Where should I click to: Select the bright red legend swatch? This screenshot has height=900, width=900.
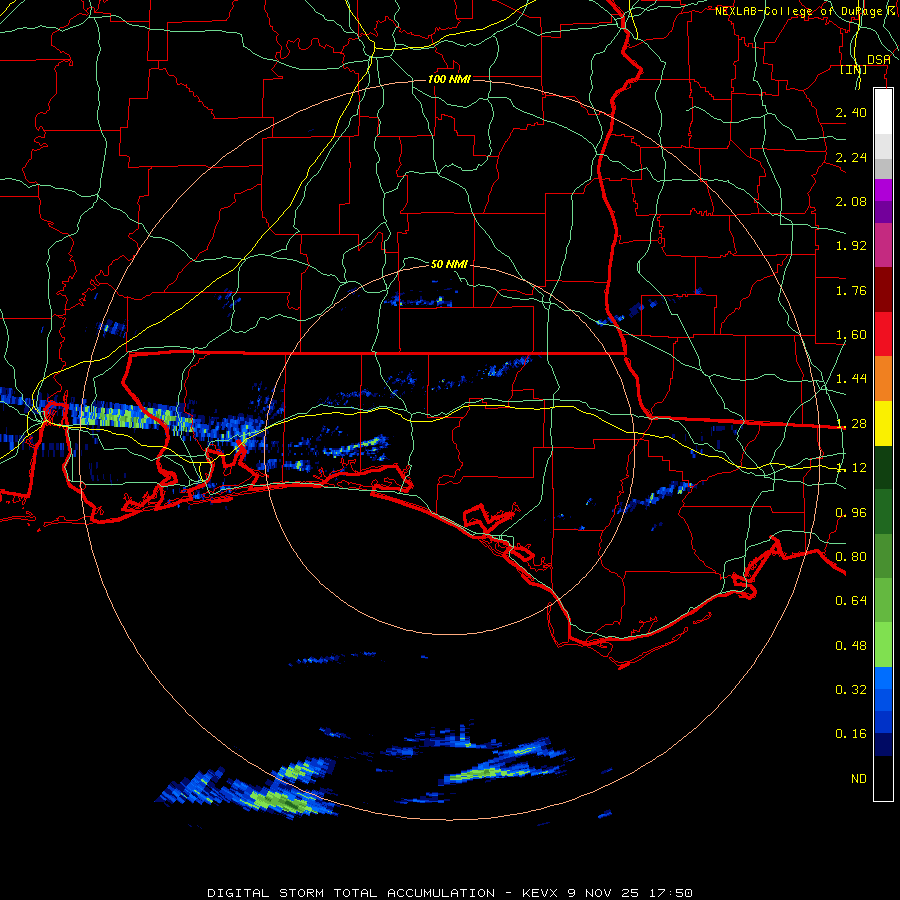click(x=883, y=334)
